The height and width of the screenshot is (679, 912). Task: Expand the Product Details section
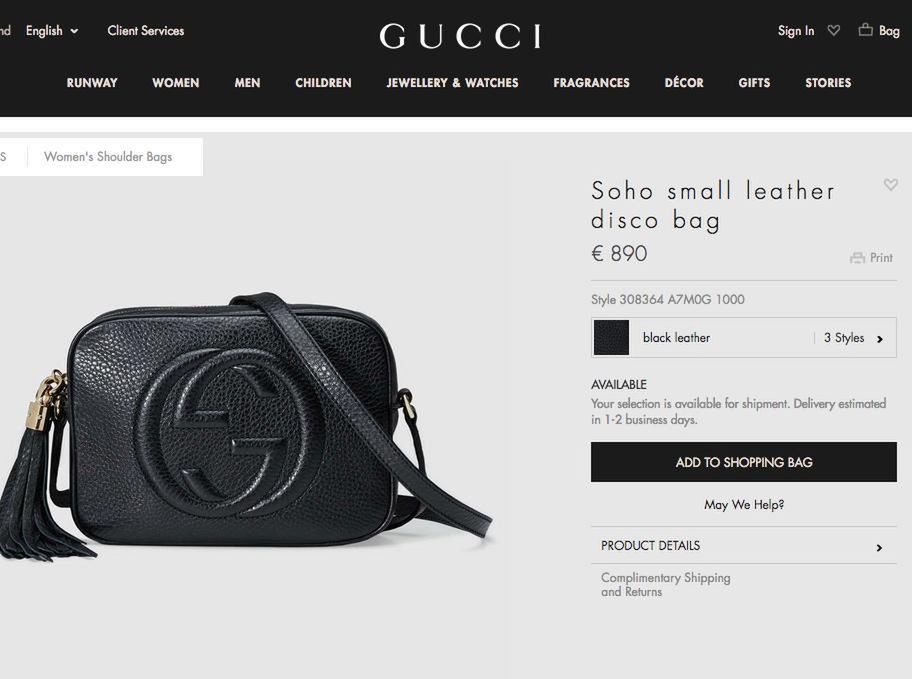744,546
